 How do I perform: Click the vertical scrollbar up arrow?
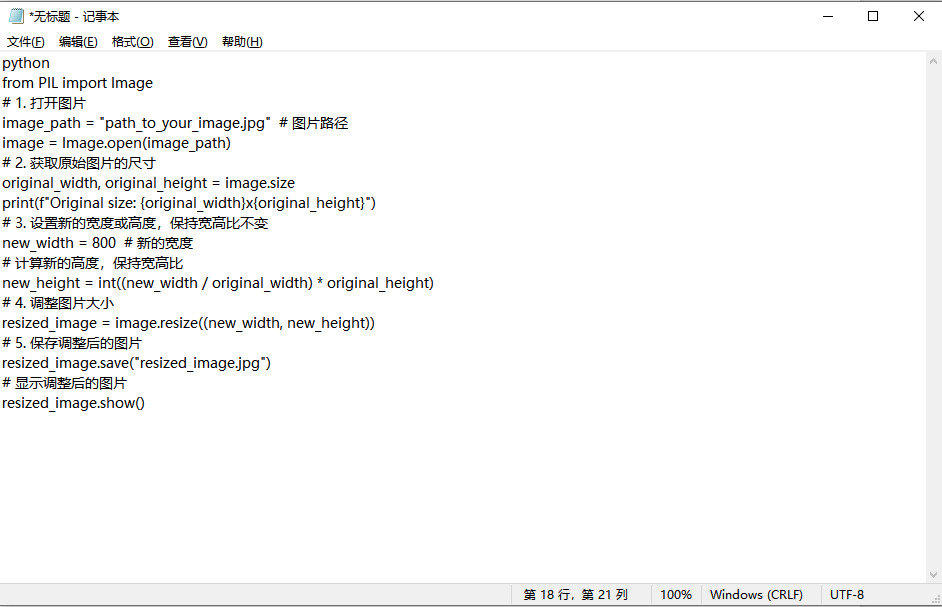(x=933, y=61)
